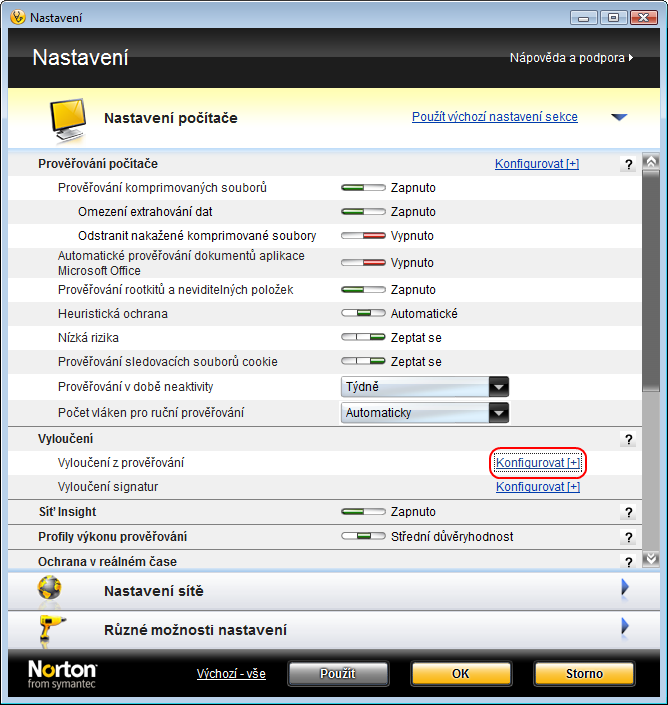Click the Norton icon in the title bar
This screenshot has width=668, height=705.
(x=18, y=17)
